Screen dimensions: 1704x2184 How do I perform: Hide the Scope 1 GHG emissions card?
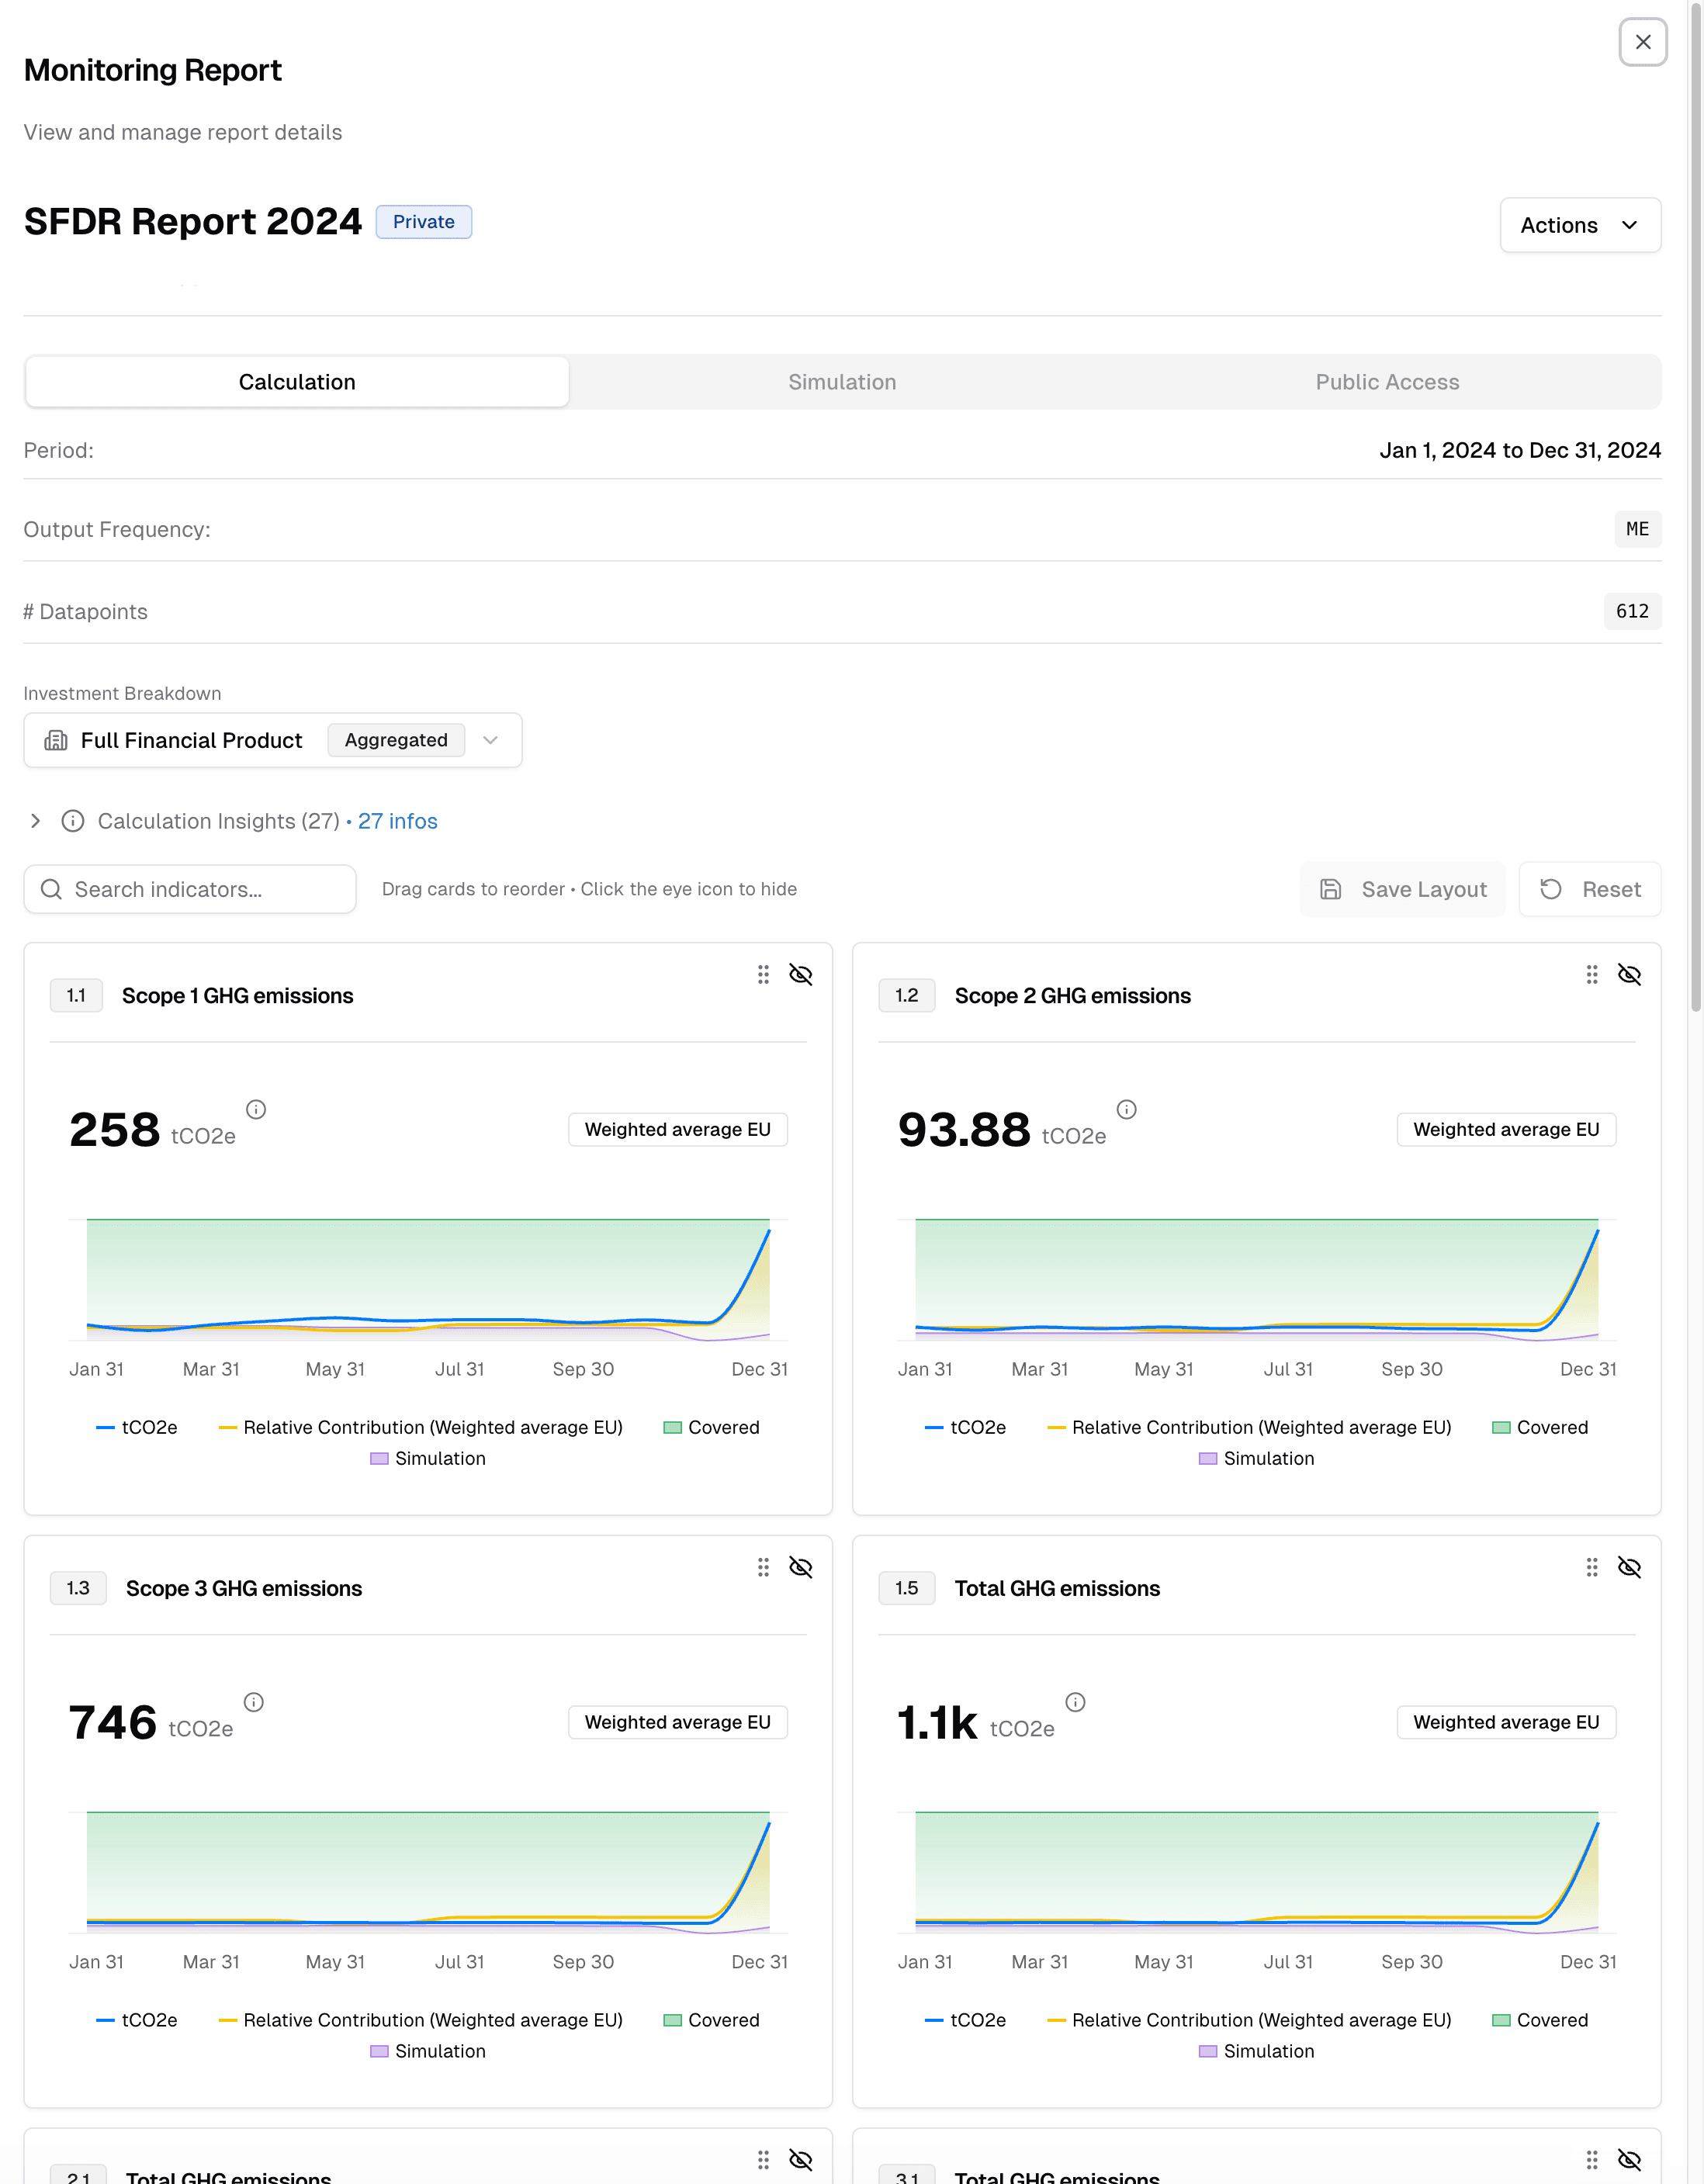(x=800, y=974)
